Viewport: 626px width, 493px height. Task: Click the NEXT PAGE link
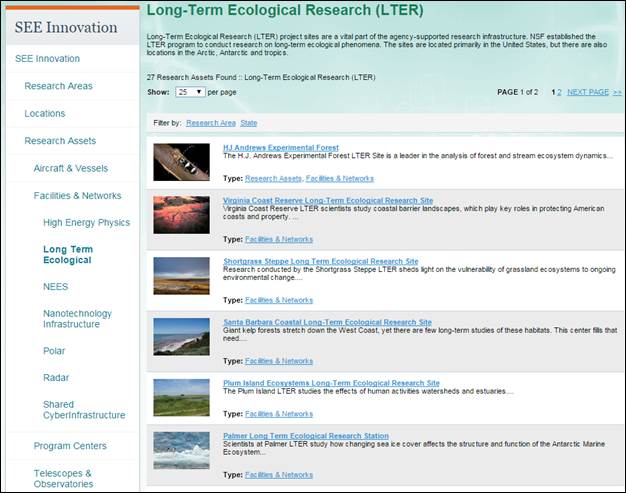[x=587, y=92]
